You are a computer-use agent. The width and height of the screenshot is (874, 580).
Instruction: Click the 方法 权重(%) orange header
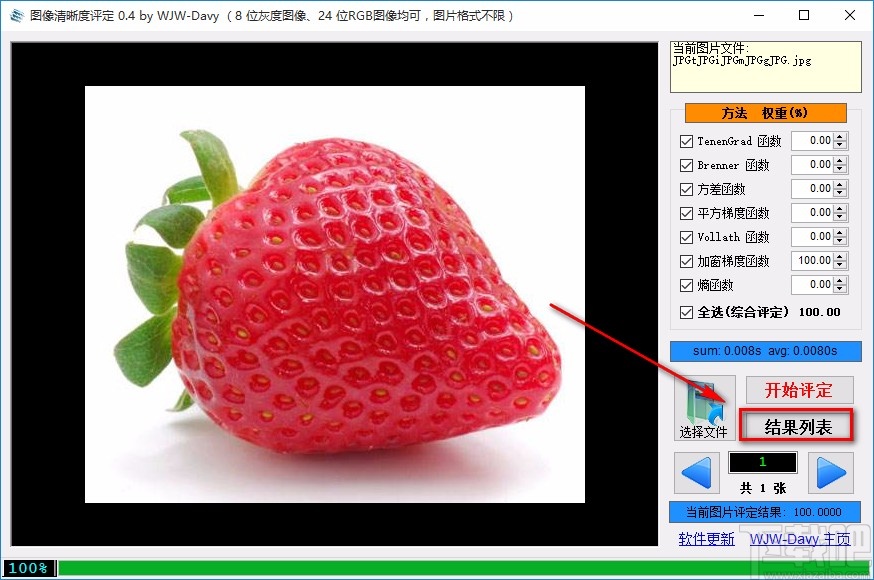click(x=765, y=113)
